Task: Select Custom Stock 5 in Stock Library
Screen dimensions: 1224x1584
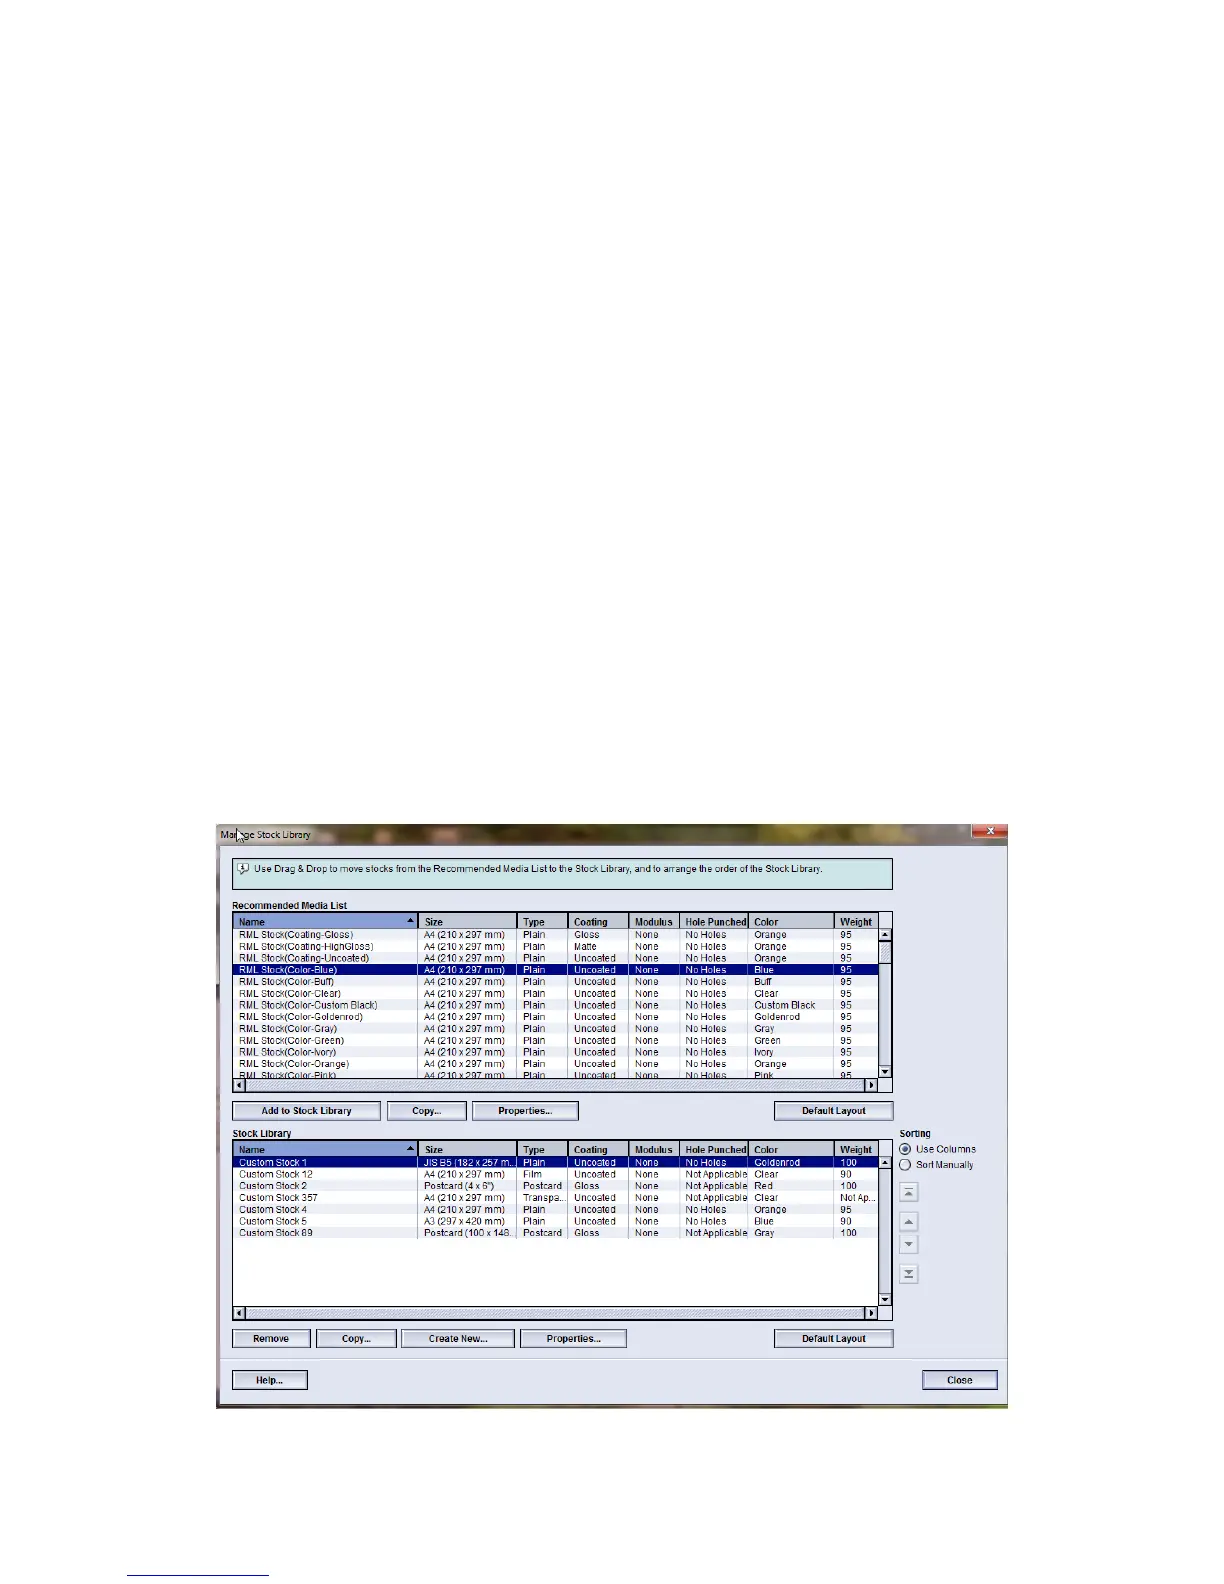Action: tap(556, 1222)
